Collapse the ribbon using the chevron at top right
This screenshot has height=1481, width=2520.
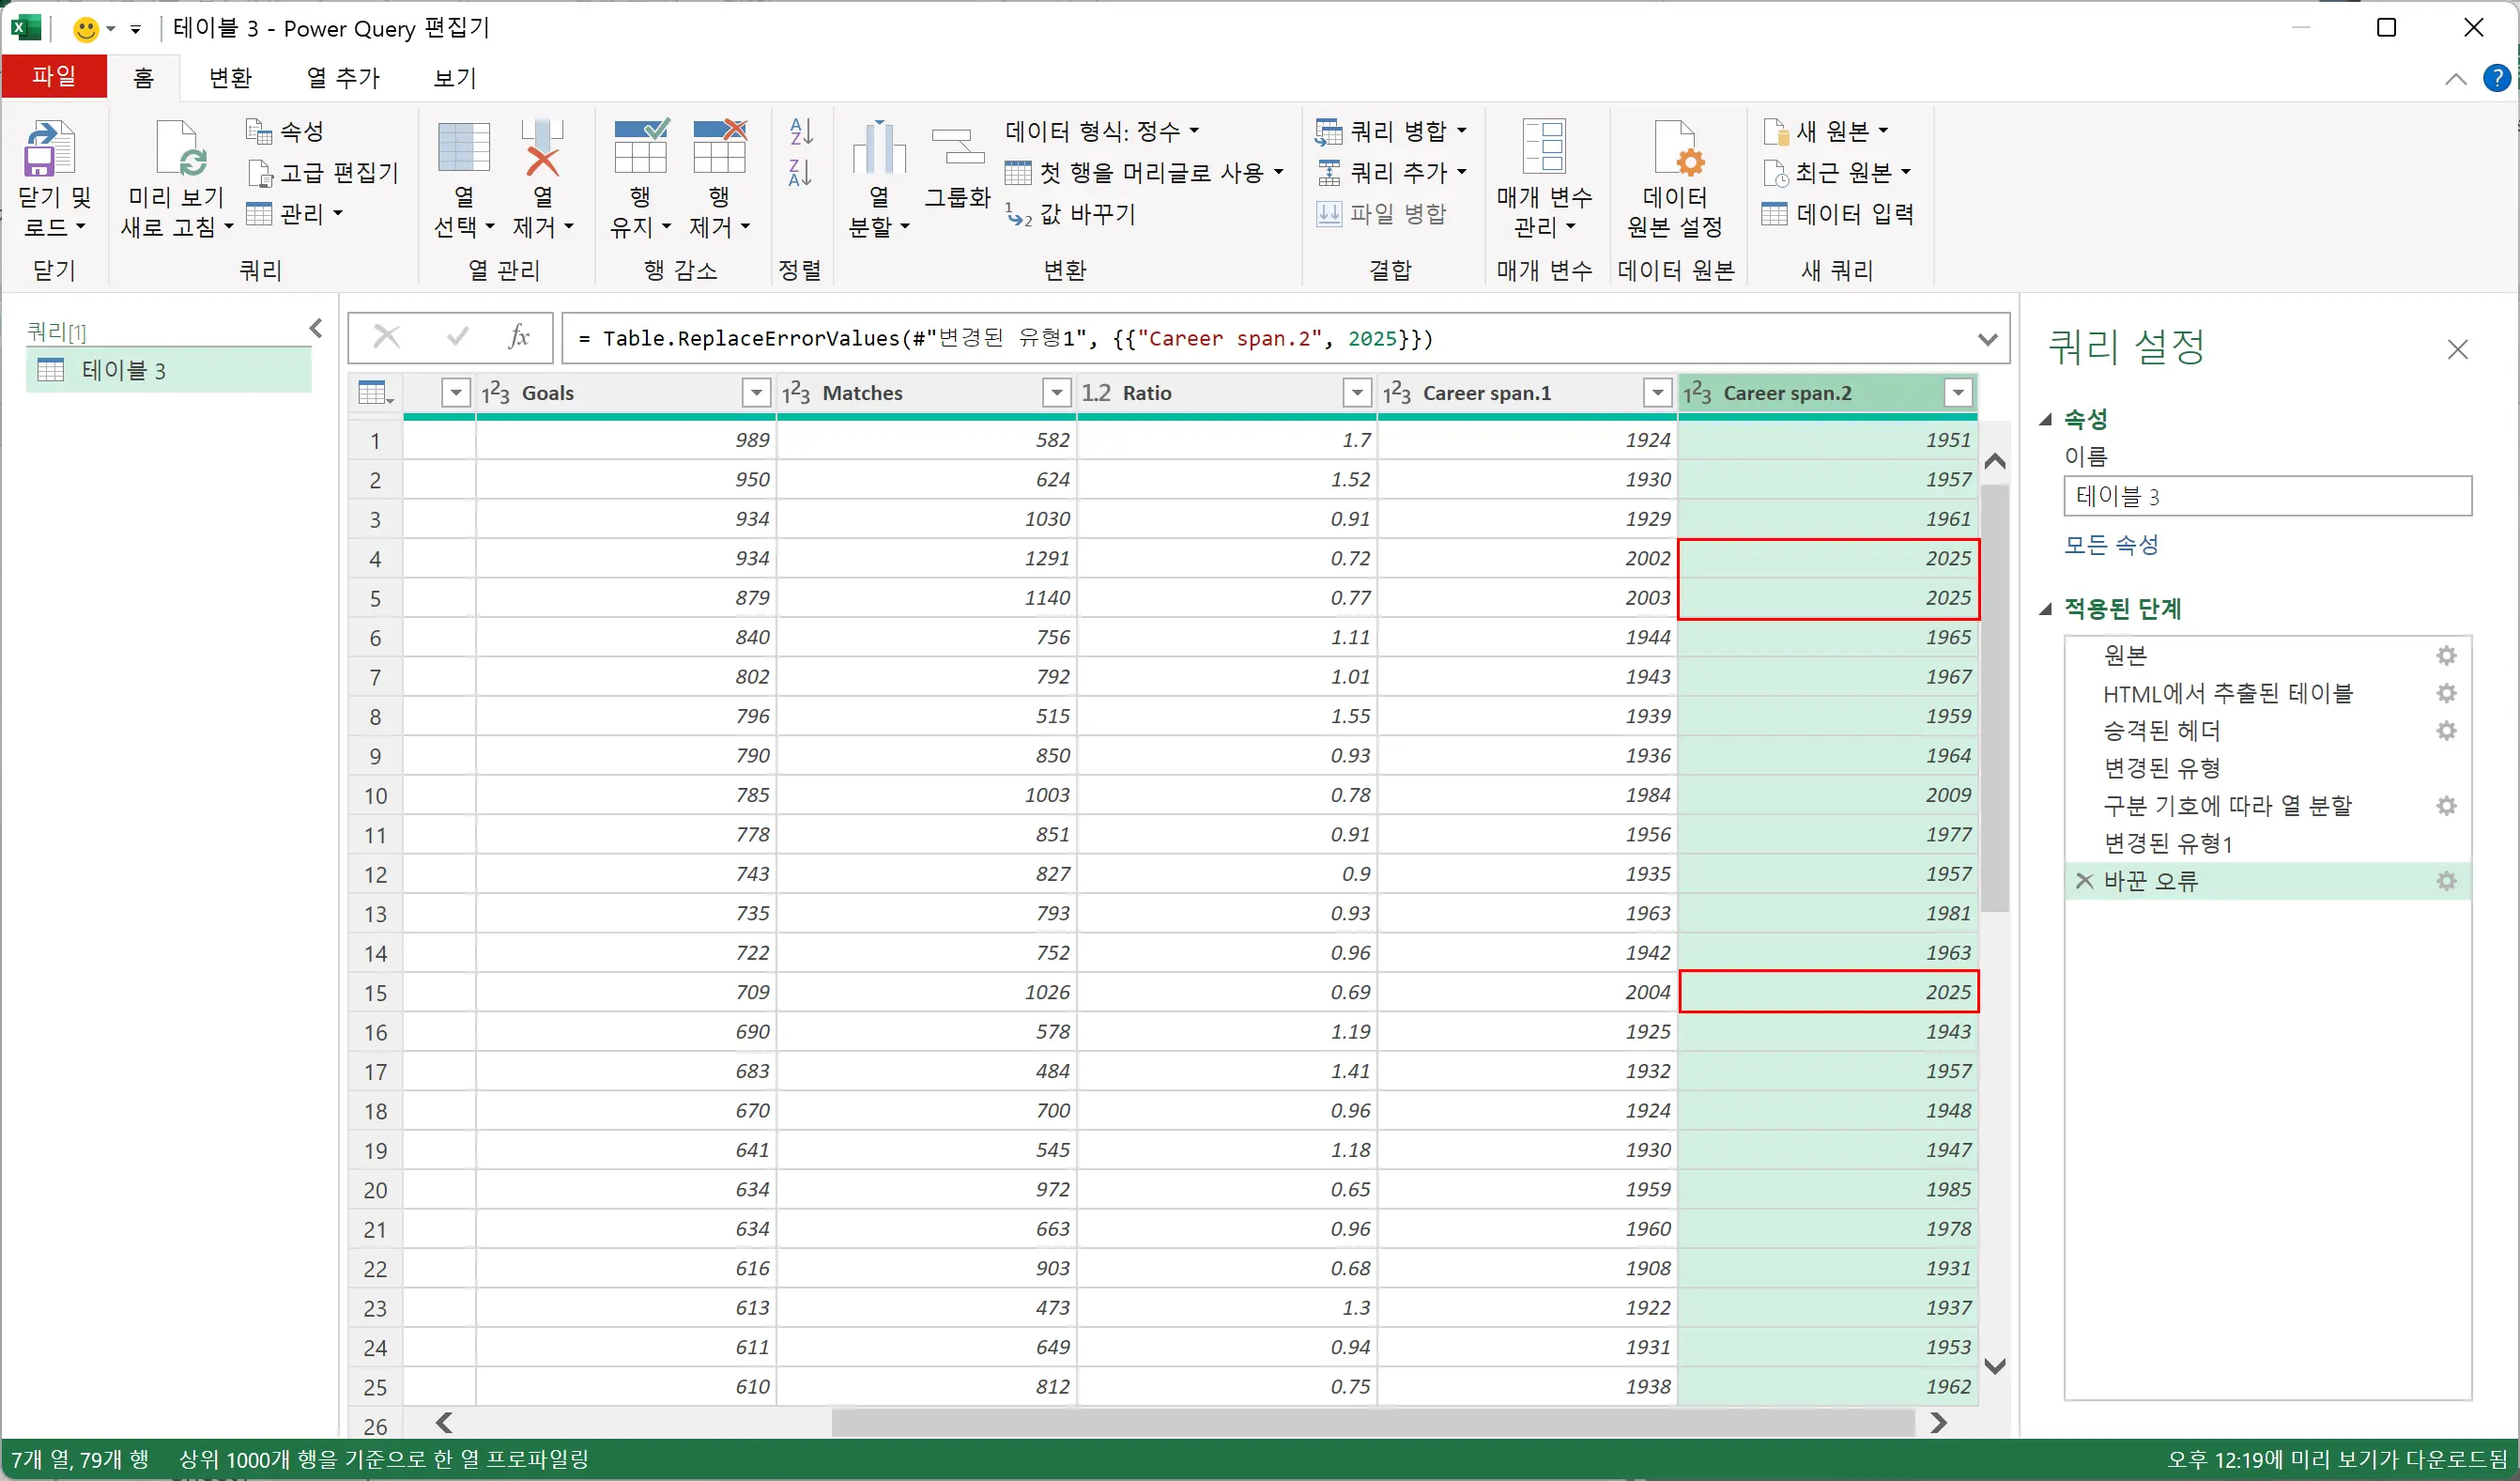(x=2456, y=78)
